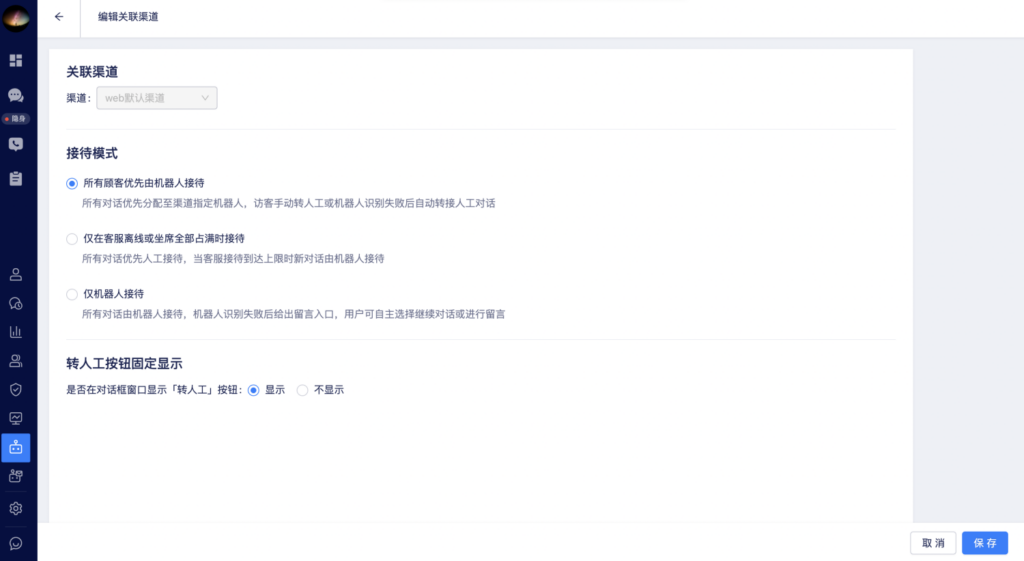This screenshot has height=561, width=1024.
Task: Open the gift box marketing icon in sidebar
Action: tap(16, 476)
